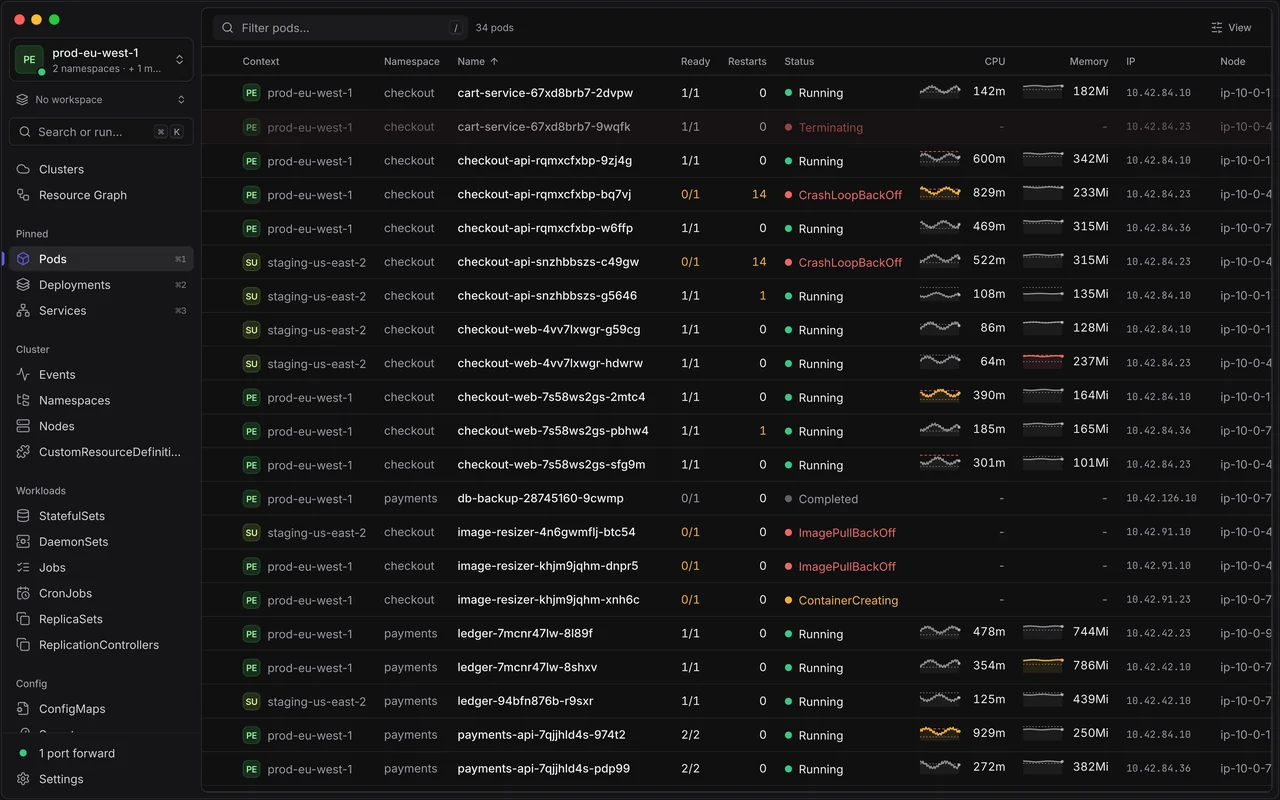The height and width of the screenshot is (800, 1280).
Task: Open the Events pulse icon
Action: [23, 374]
